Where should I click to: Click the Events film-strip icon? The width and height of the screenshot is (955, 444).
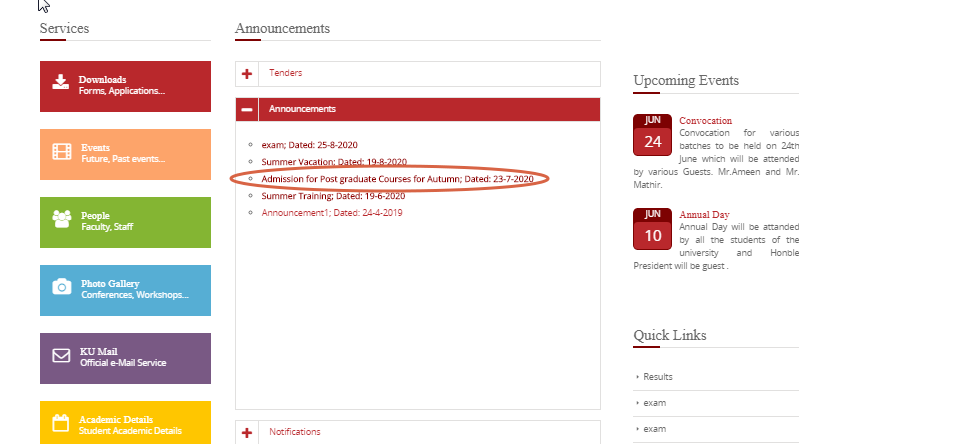pos(61,152)
